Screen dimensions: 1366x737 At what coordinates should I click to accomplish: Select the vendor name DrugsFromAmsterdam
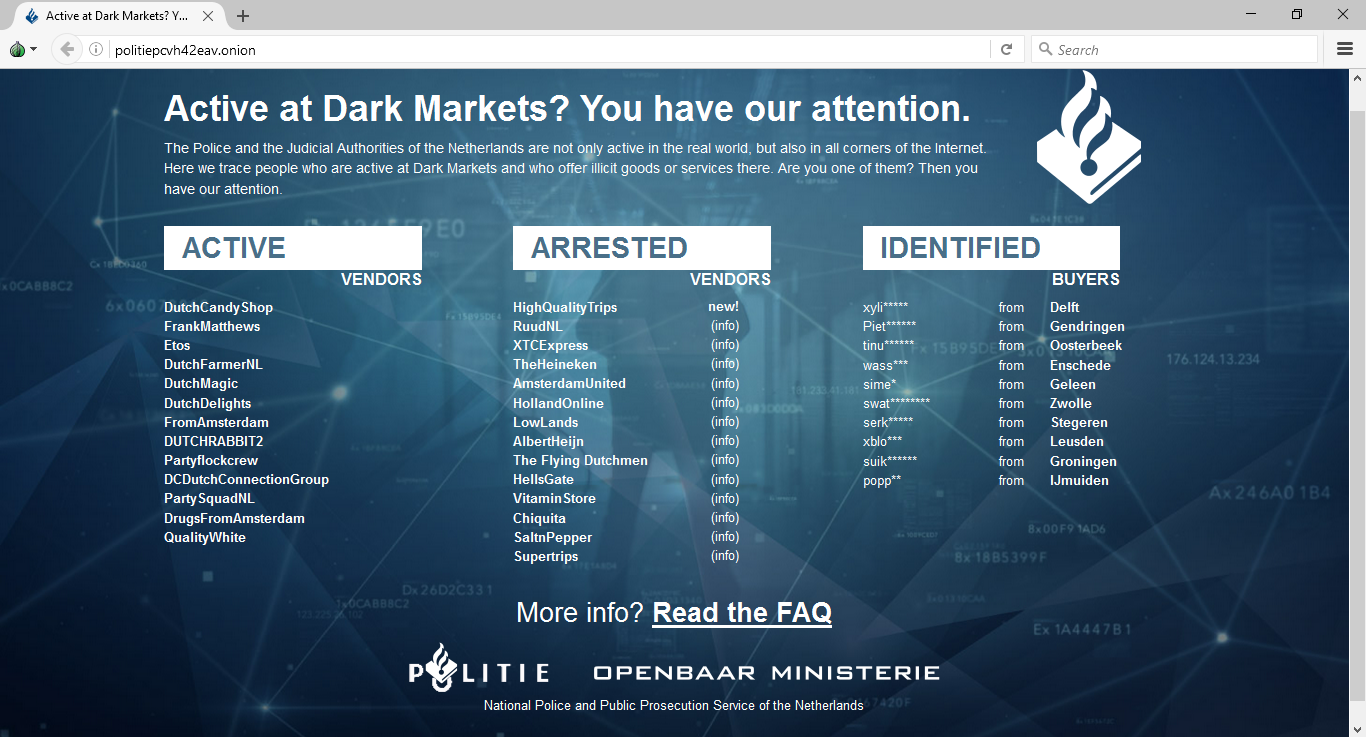(x=234, y=518)
